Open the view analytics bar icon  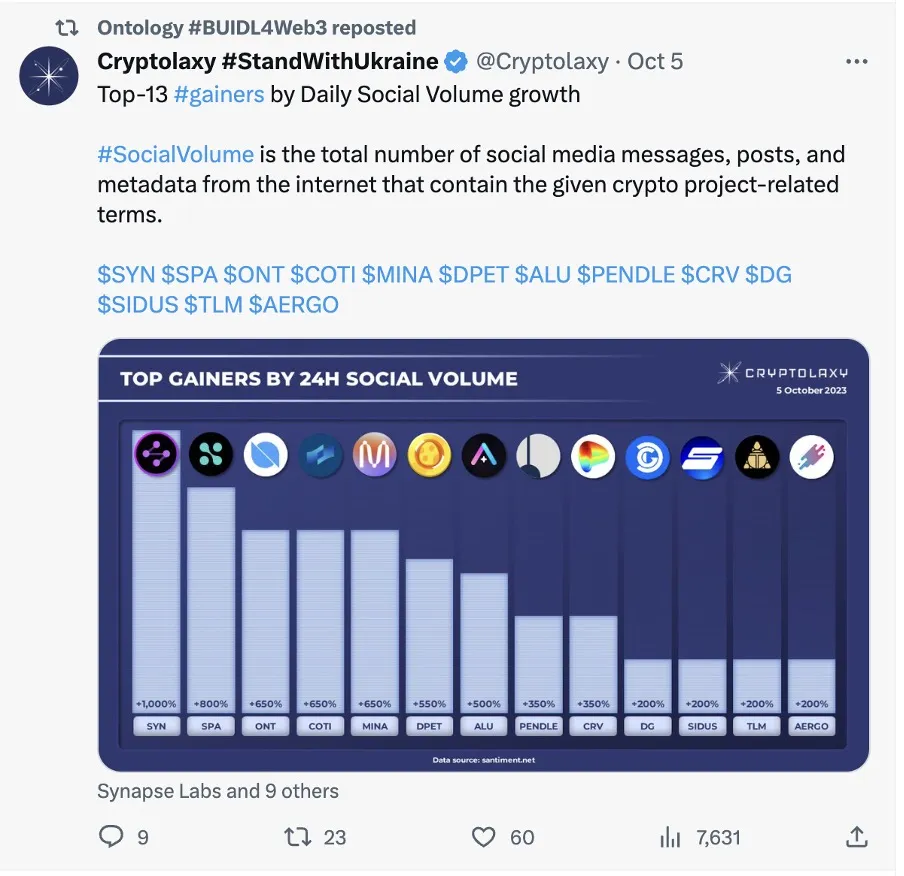coord(670,837)
